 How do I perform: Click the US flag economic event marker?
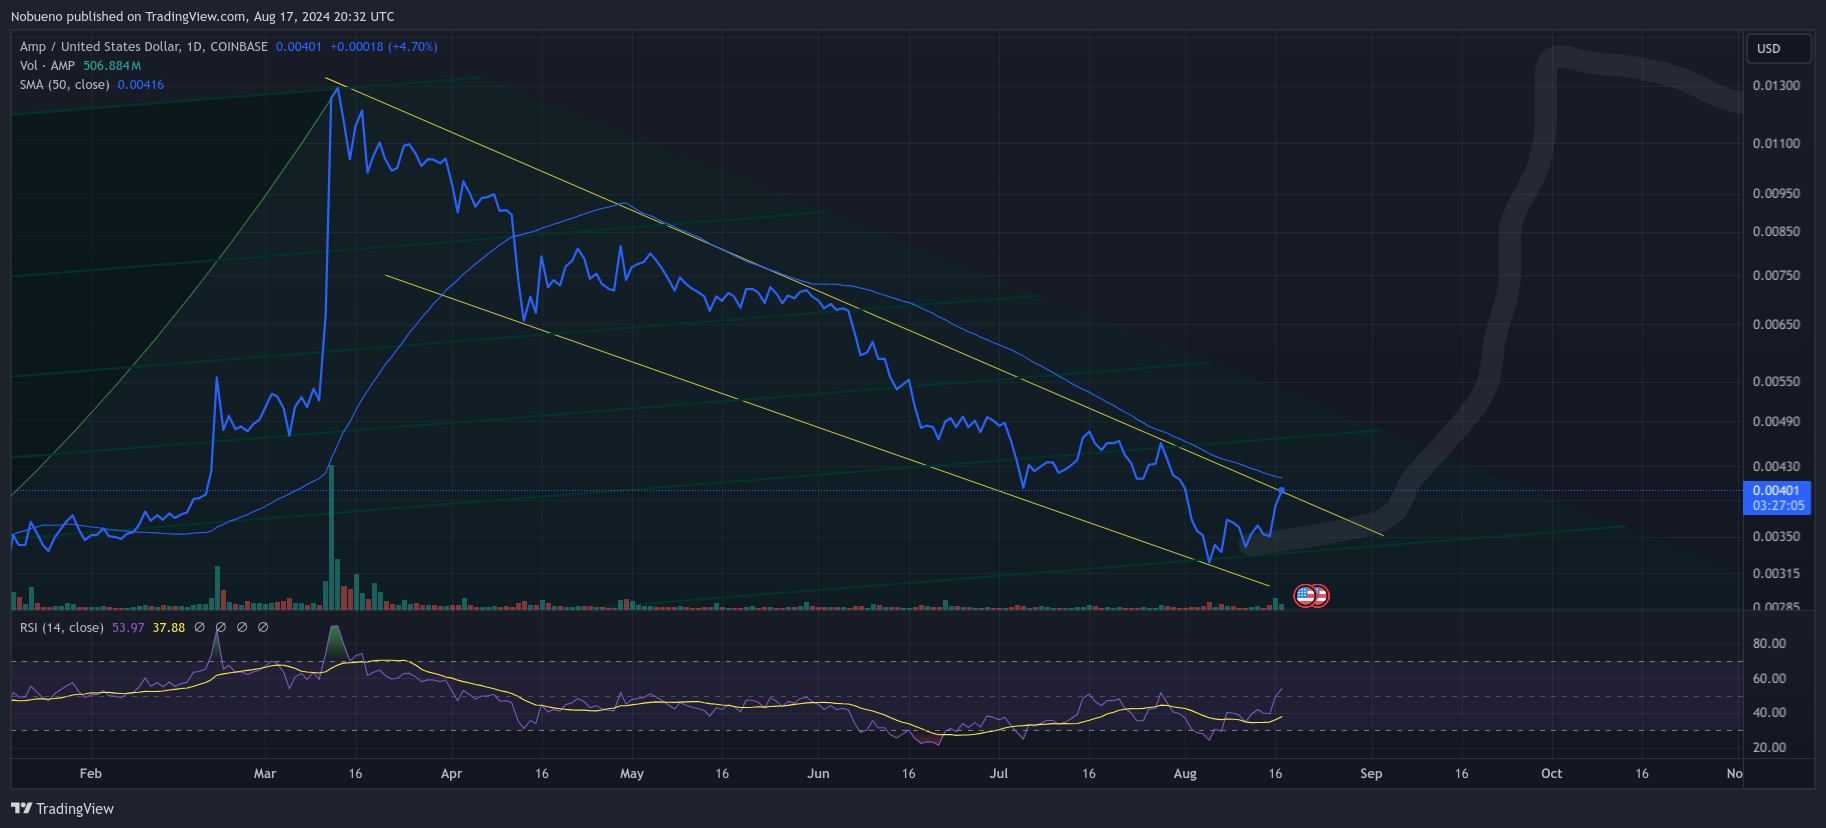[1306, 596]
